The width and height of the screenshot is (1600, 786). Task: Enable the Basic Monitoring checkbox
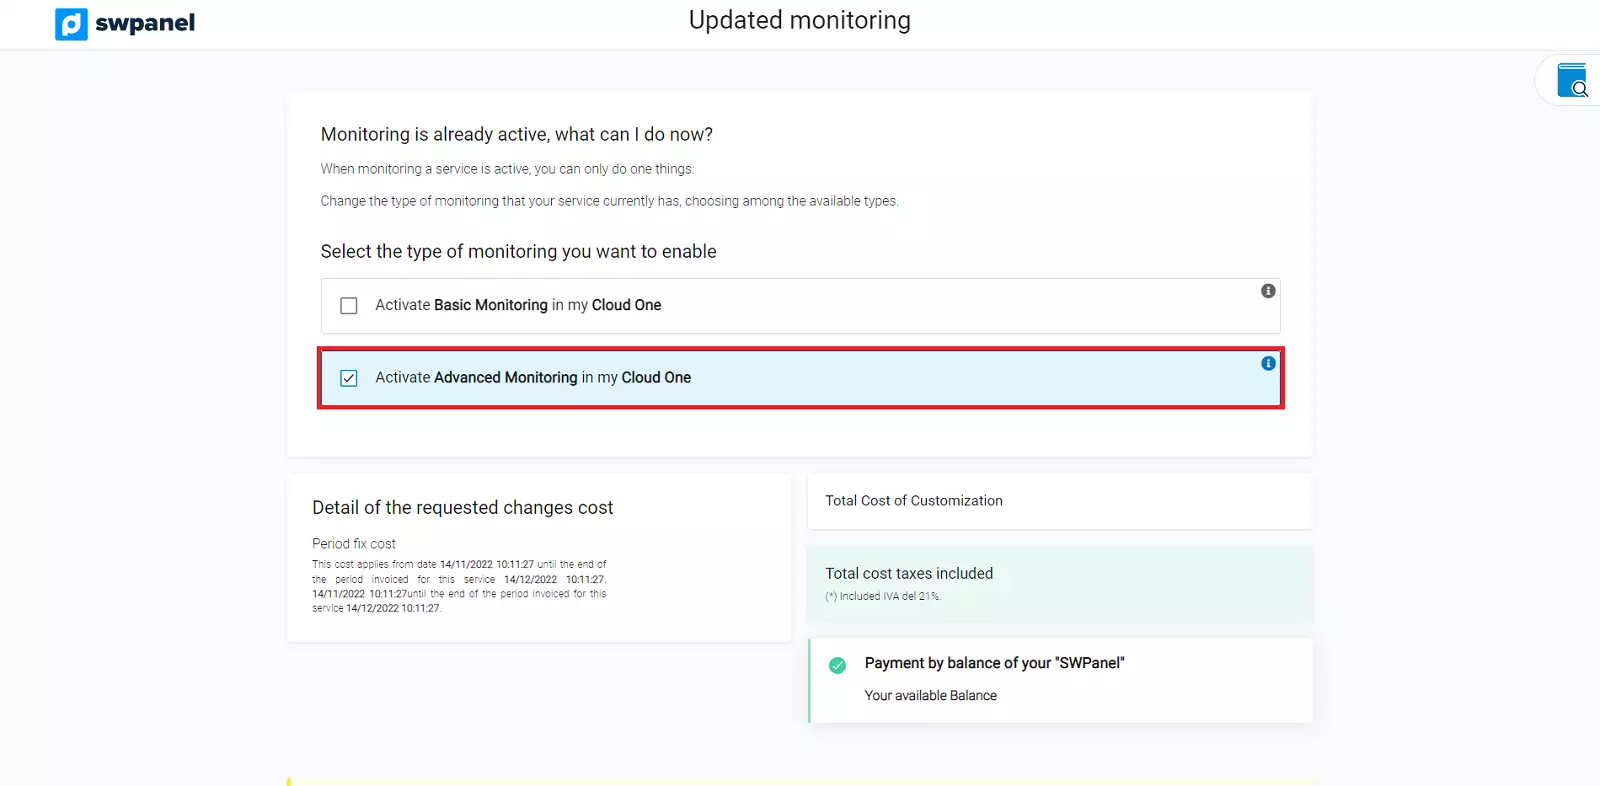point(349,306)
